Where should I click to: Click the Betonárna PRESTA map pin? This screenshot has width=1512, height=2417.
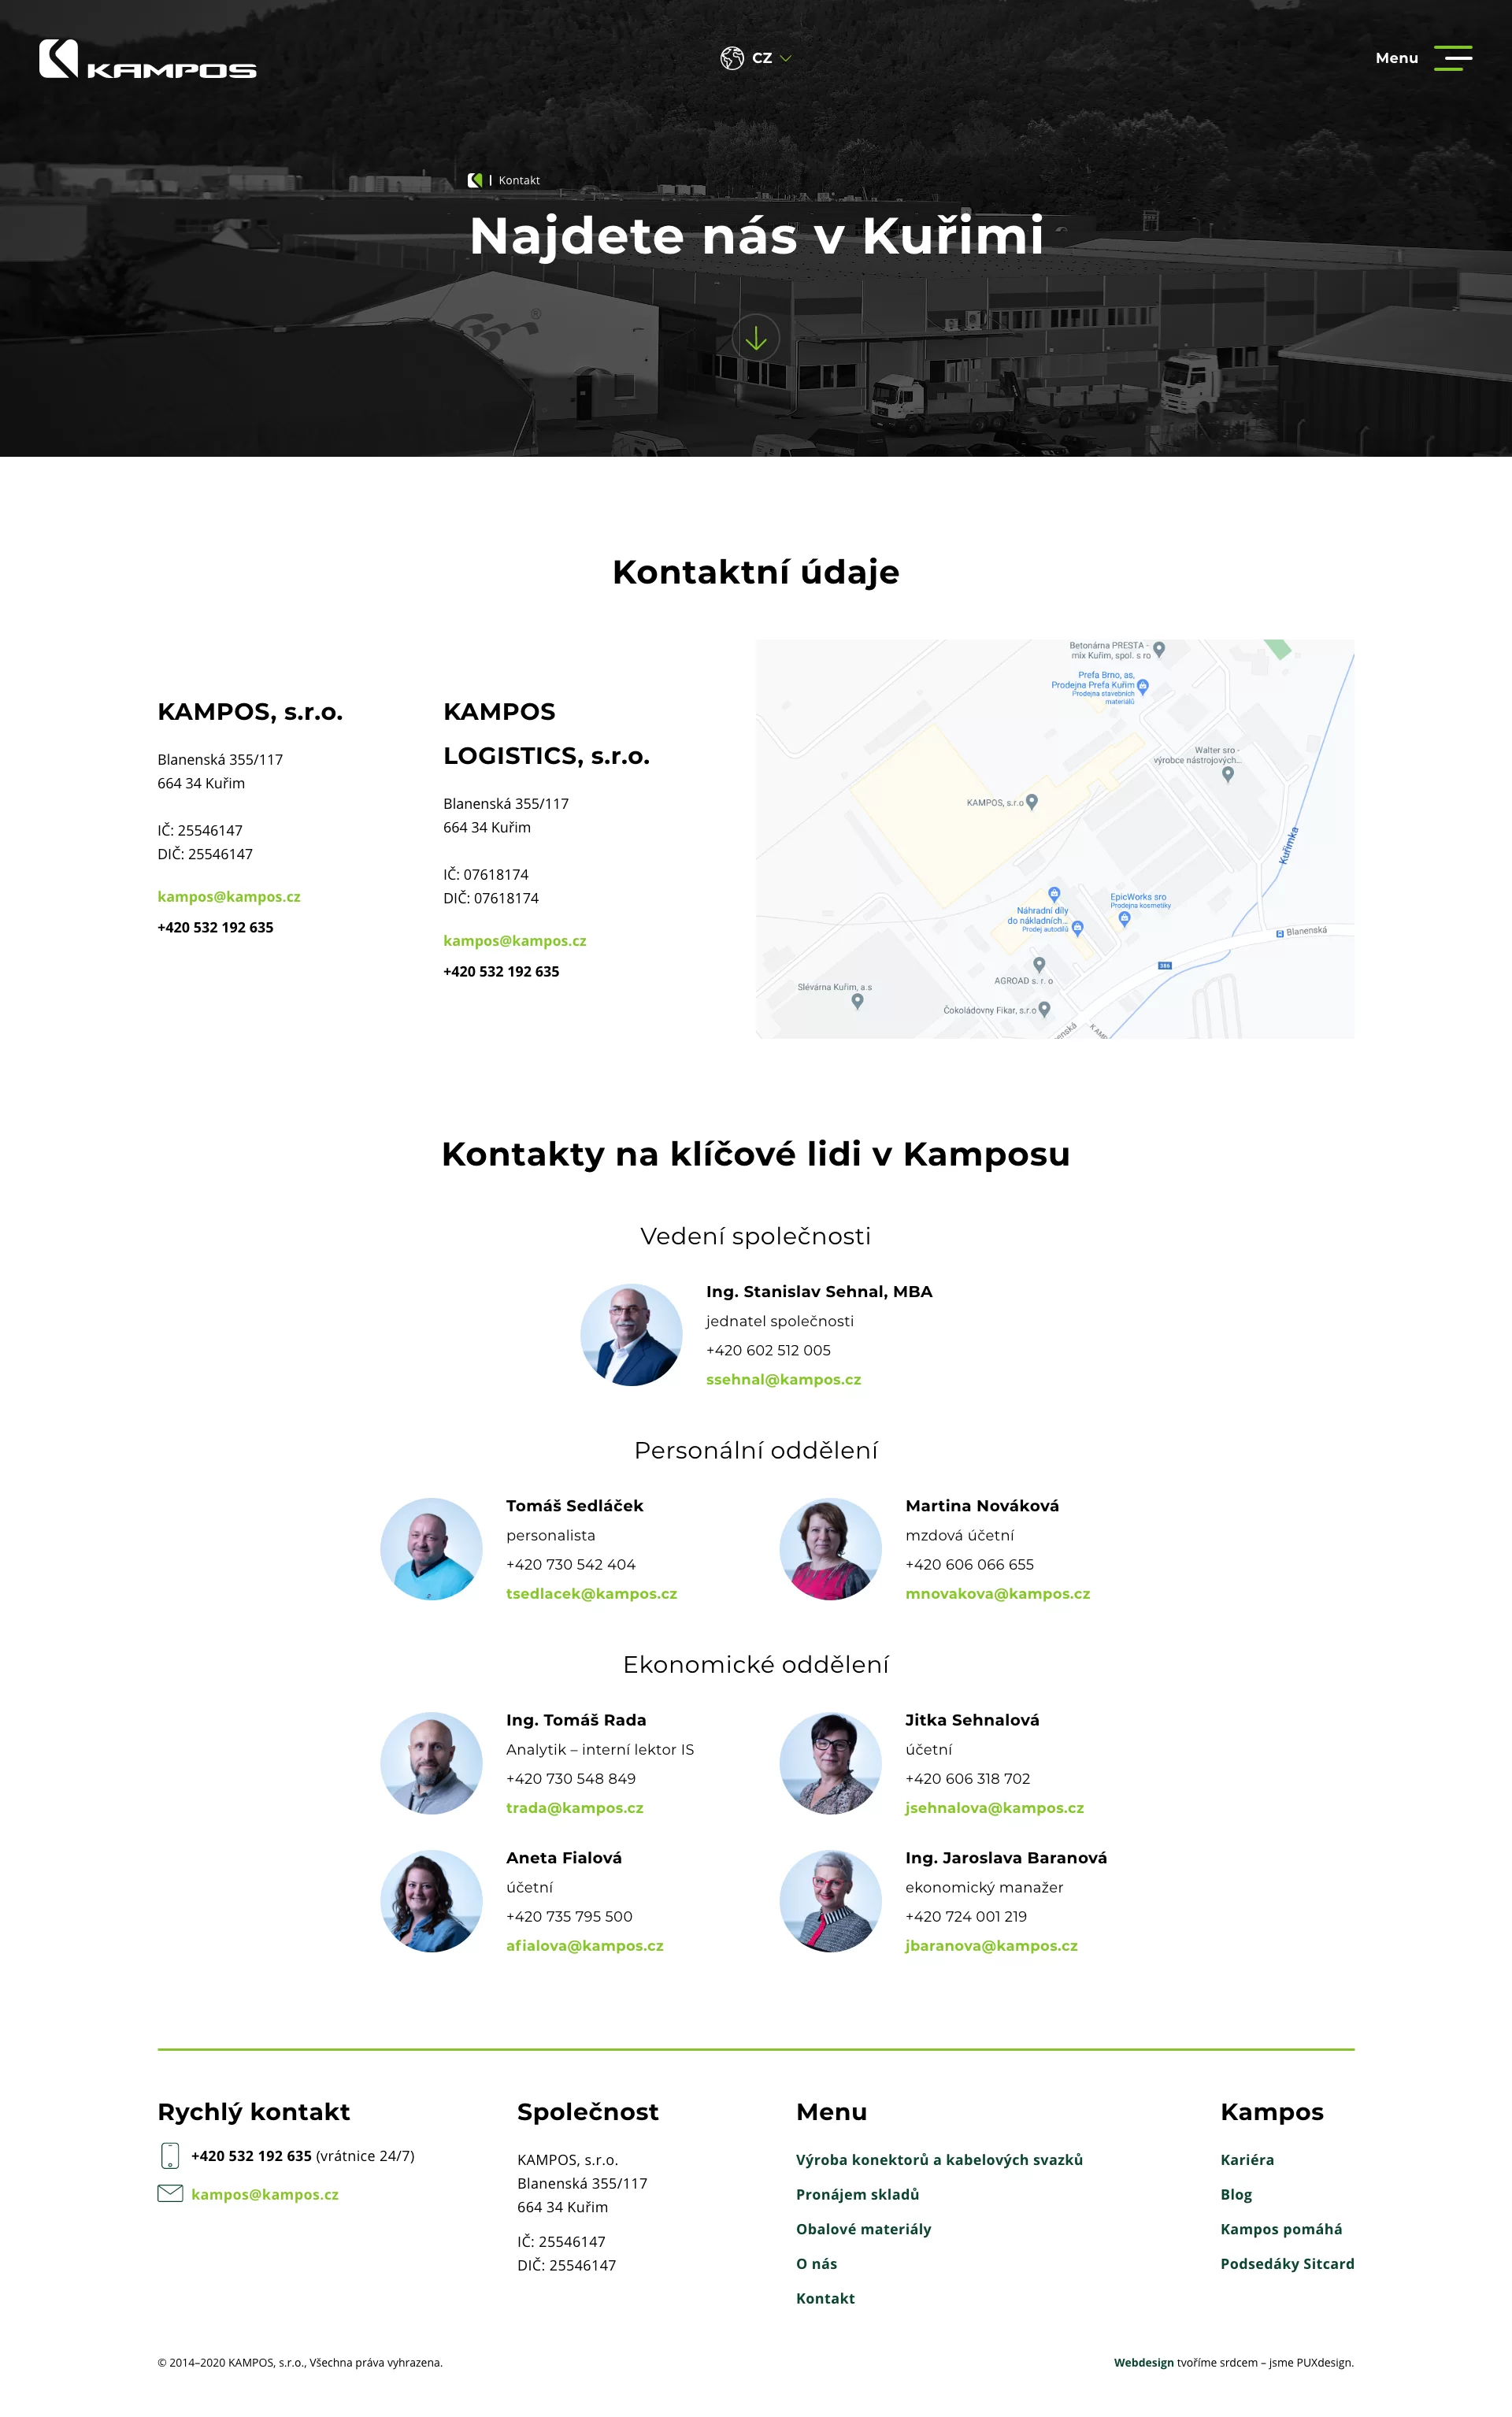pos(1159,649)
